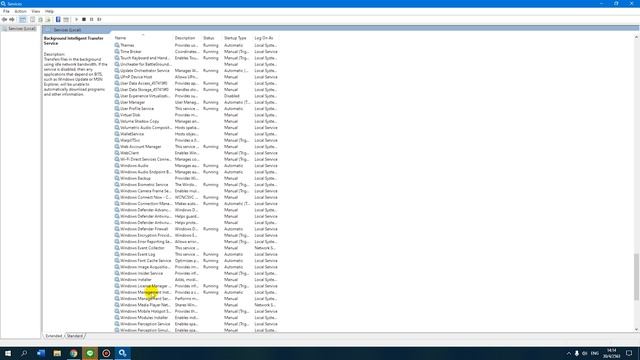
Task: Click the scroll-down arrow of the services list
Action: point(636,329)
